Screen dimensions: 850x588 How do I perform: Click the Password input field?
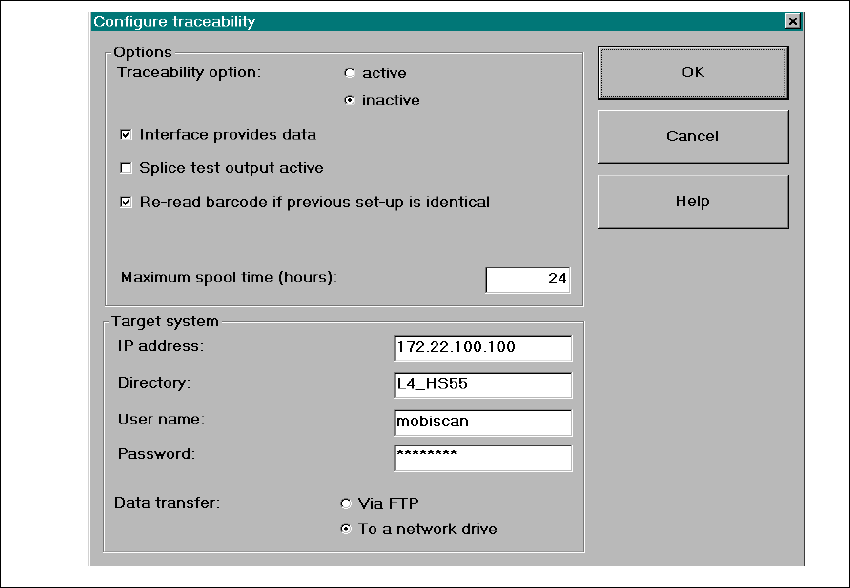483,458
